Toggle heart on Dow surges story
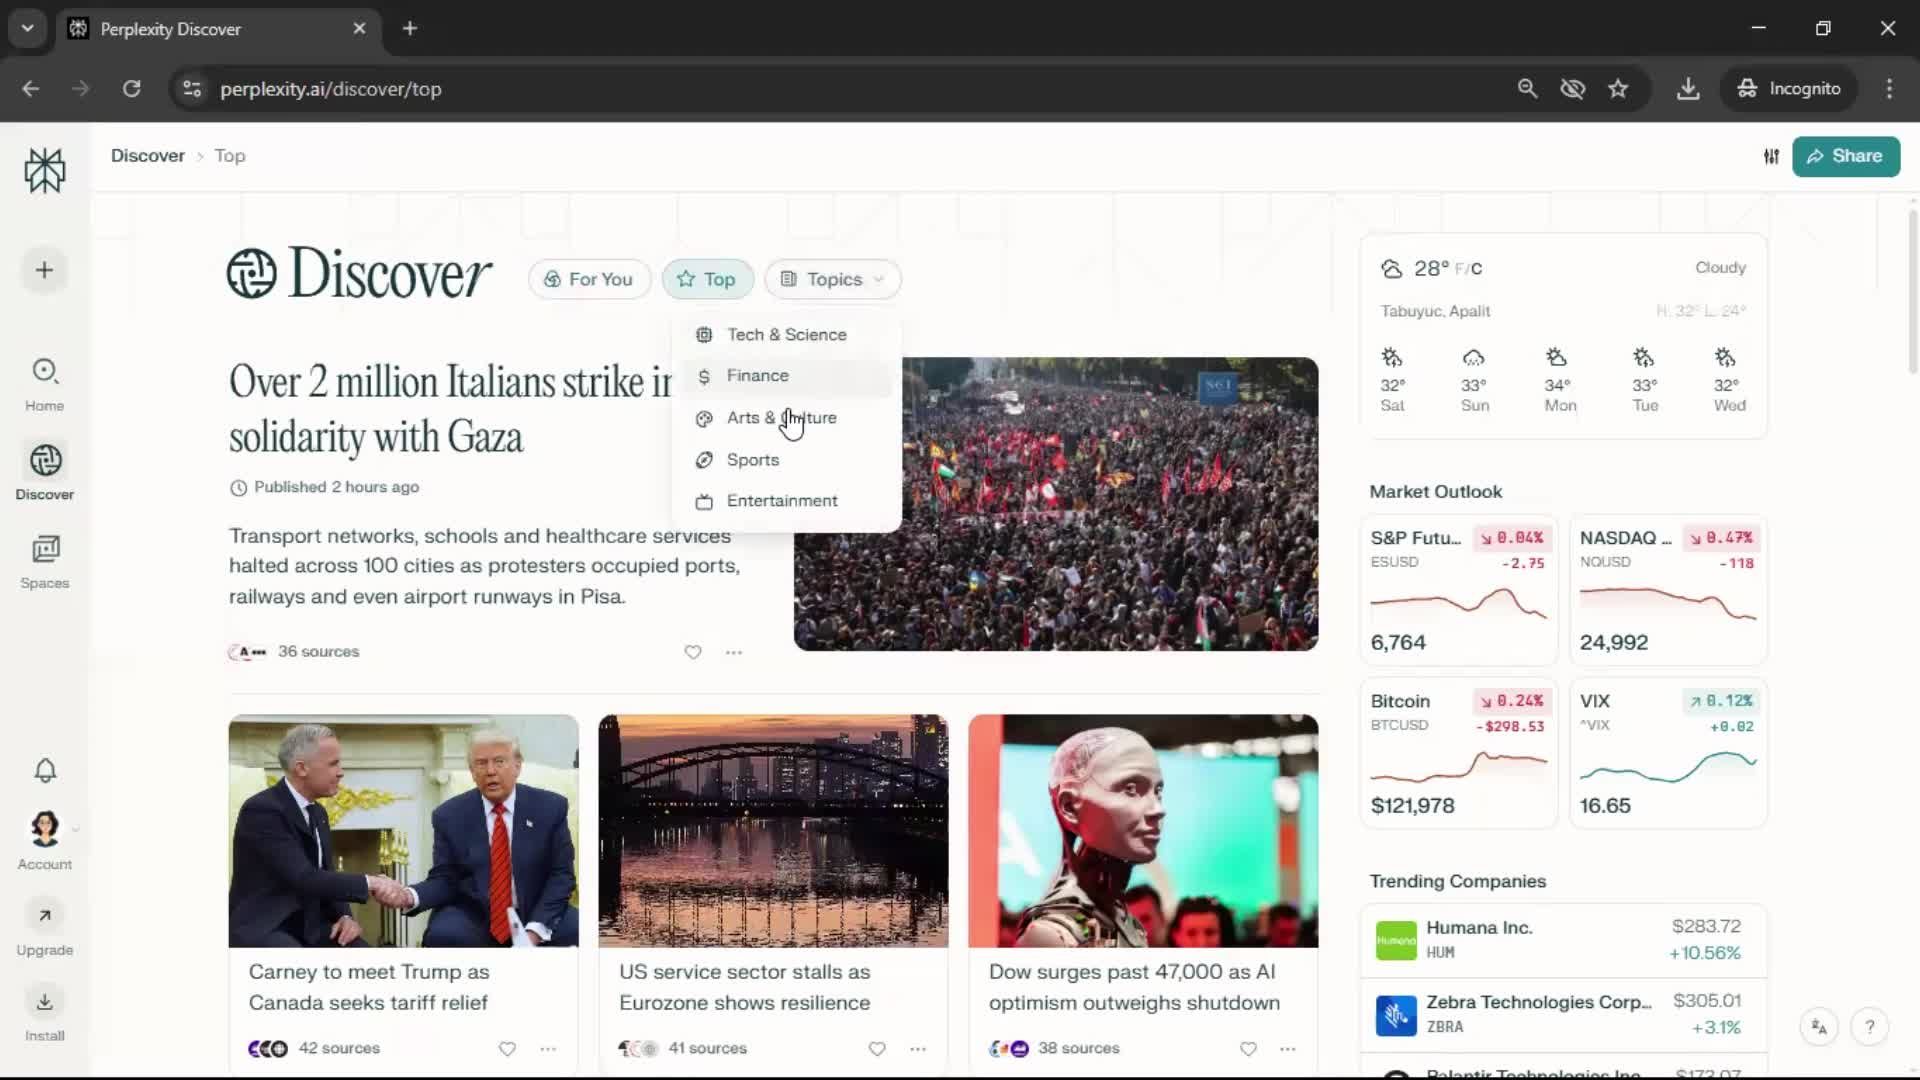The image size is (1920, 1080). [x=1248, y=1049]
